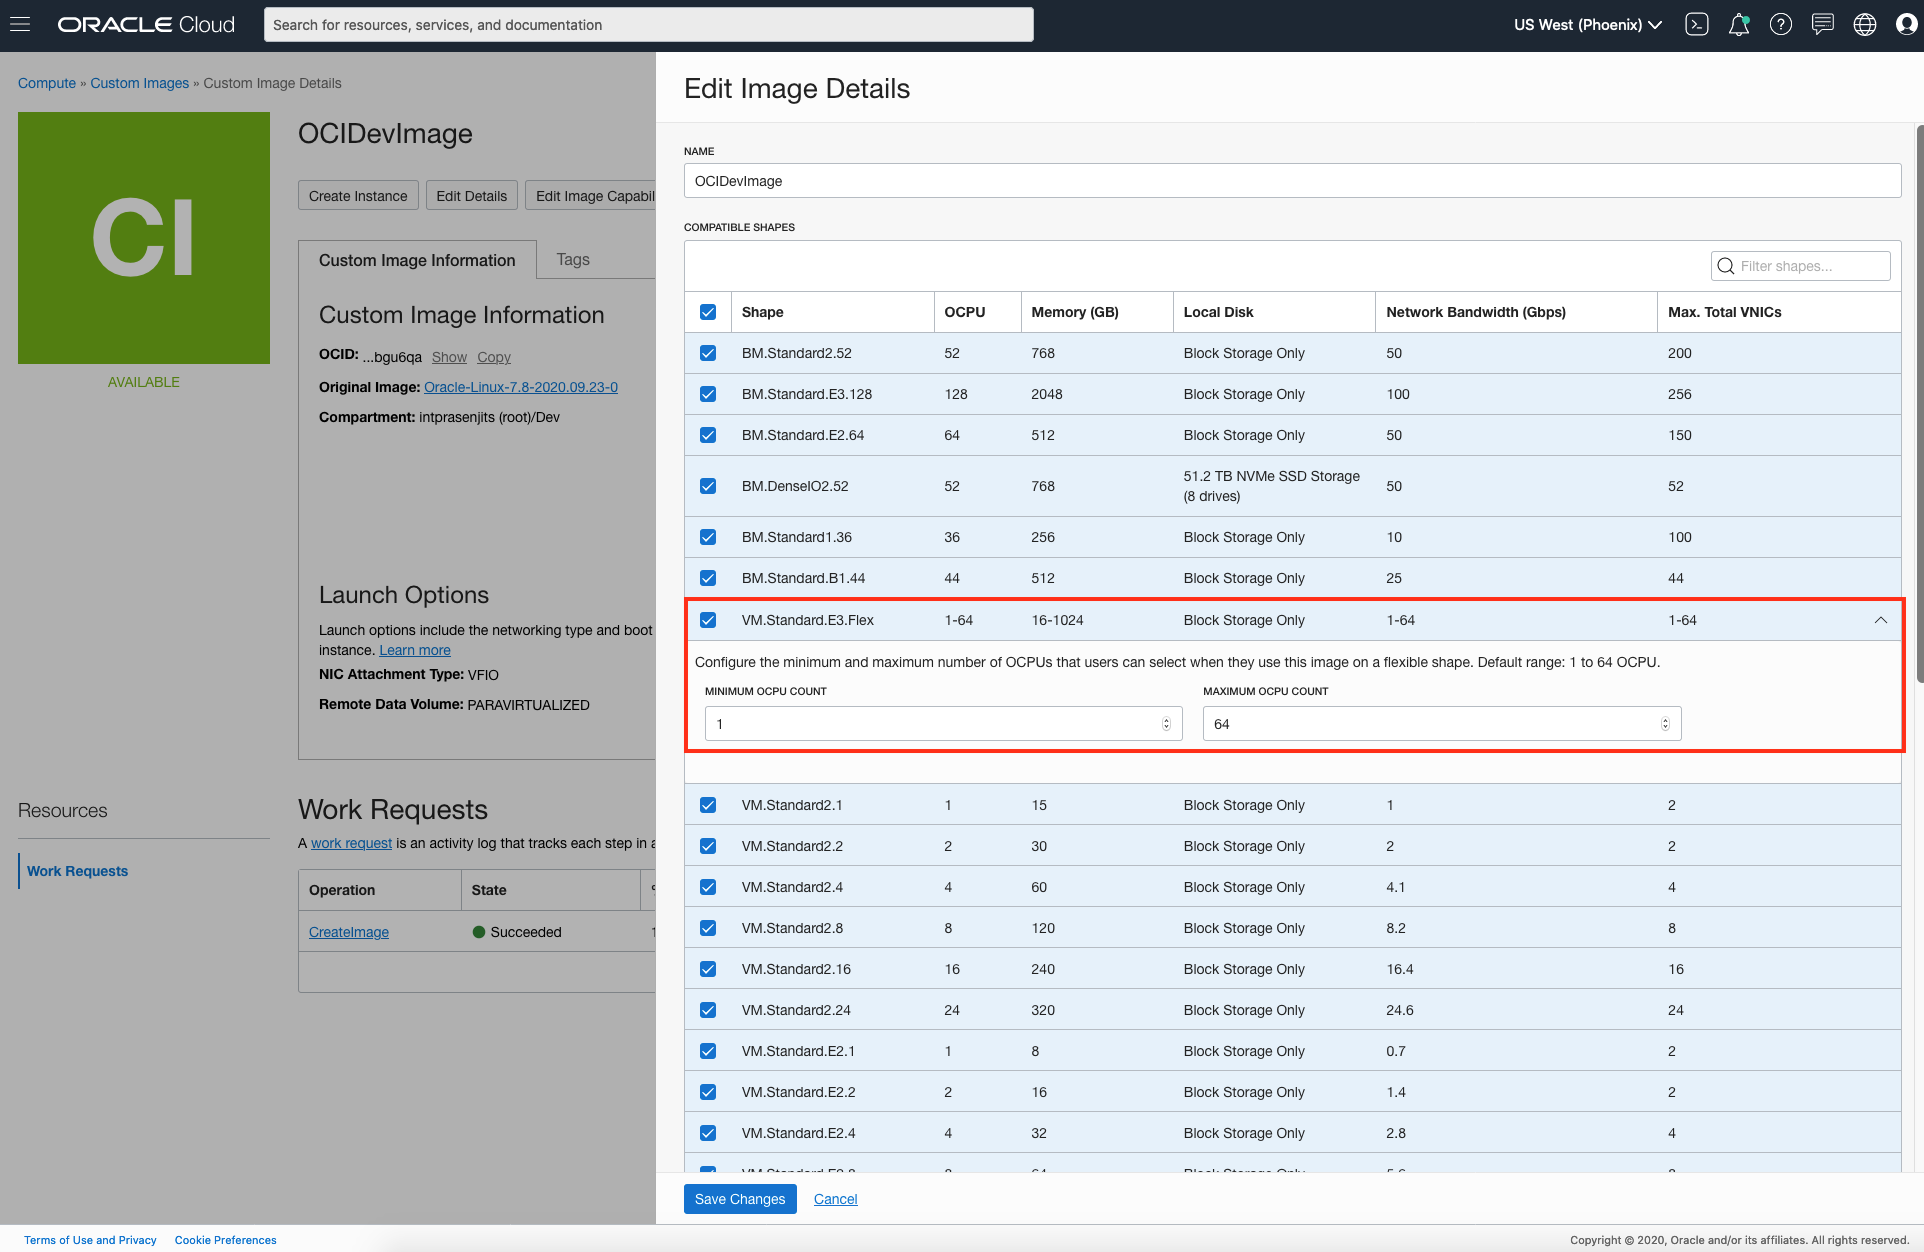Open the support chat icon

pos(1822,24)
